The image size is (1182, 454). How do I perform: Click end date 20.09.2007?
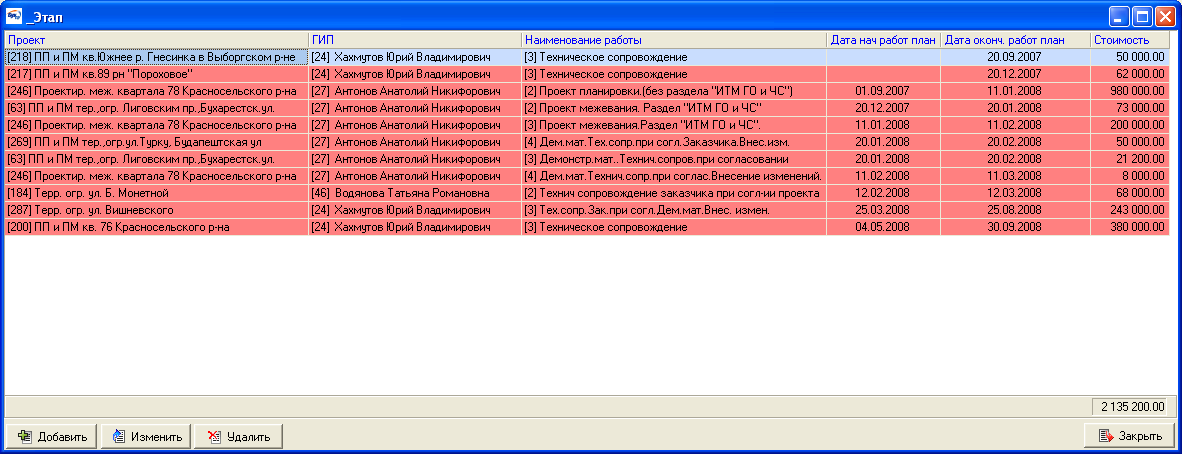click(1015, 57)
